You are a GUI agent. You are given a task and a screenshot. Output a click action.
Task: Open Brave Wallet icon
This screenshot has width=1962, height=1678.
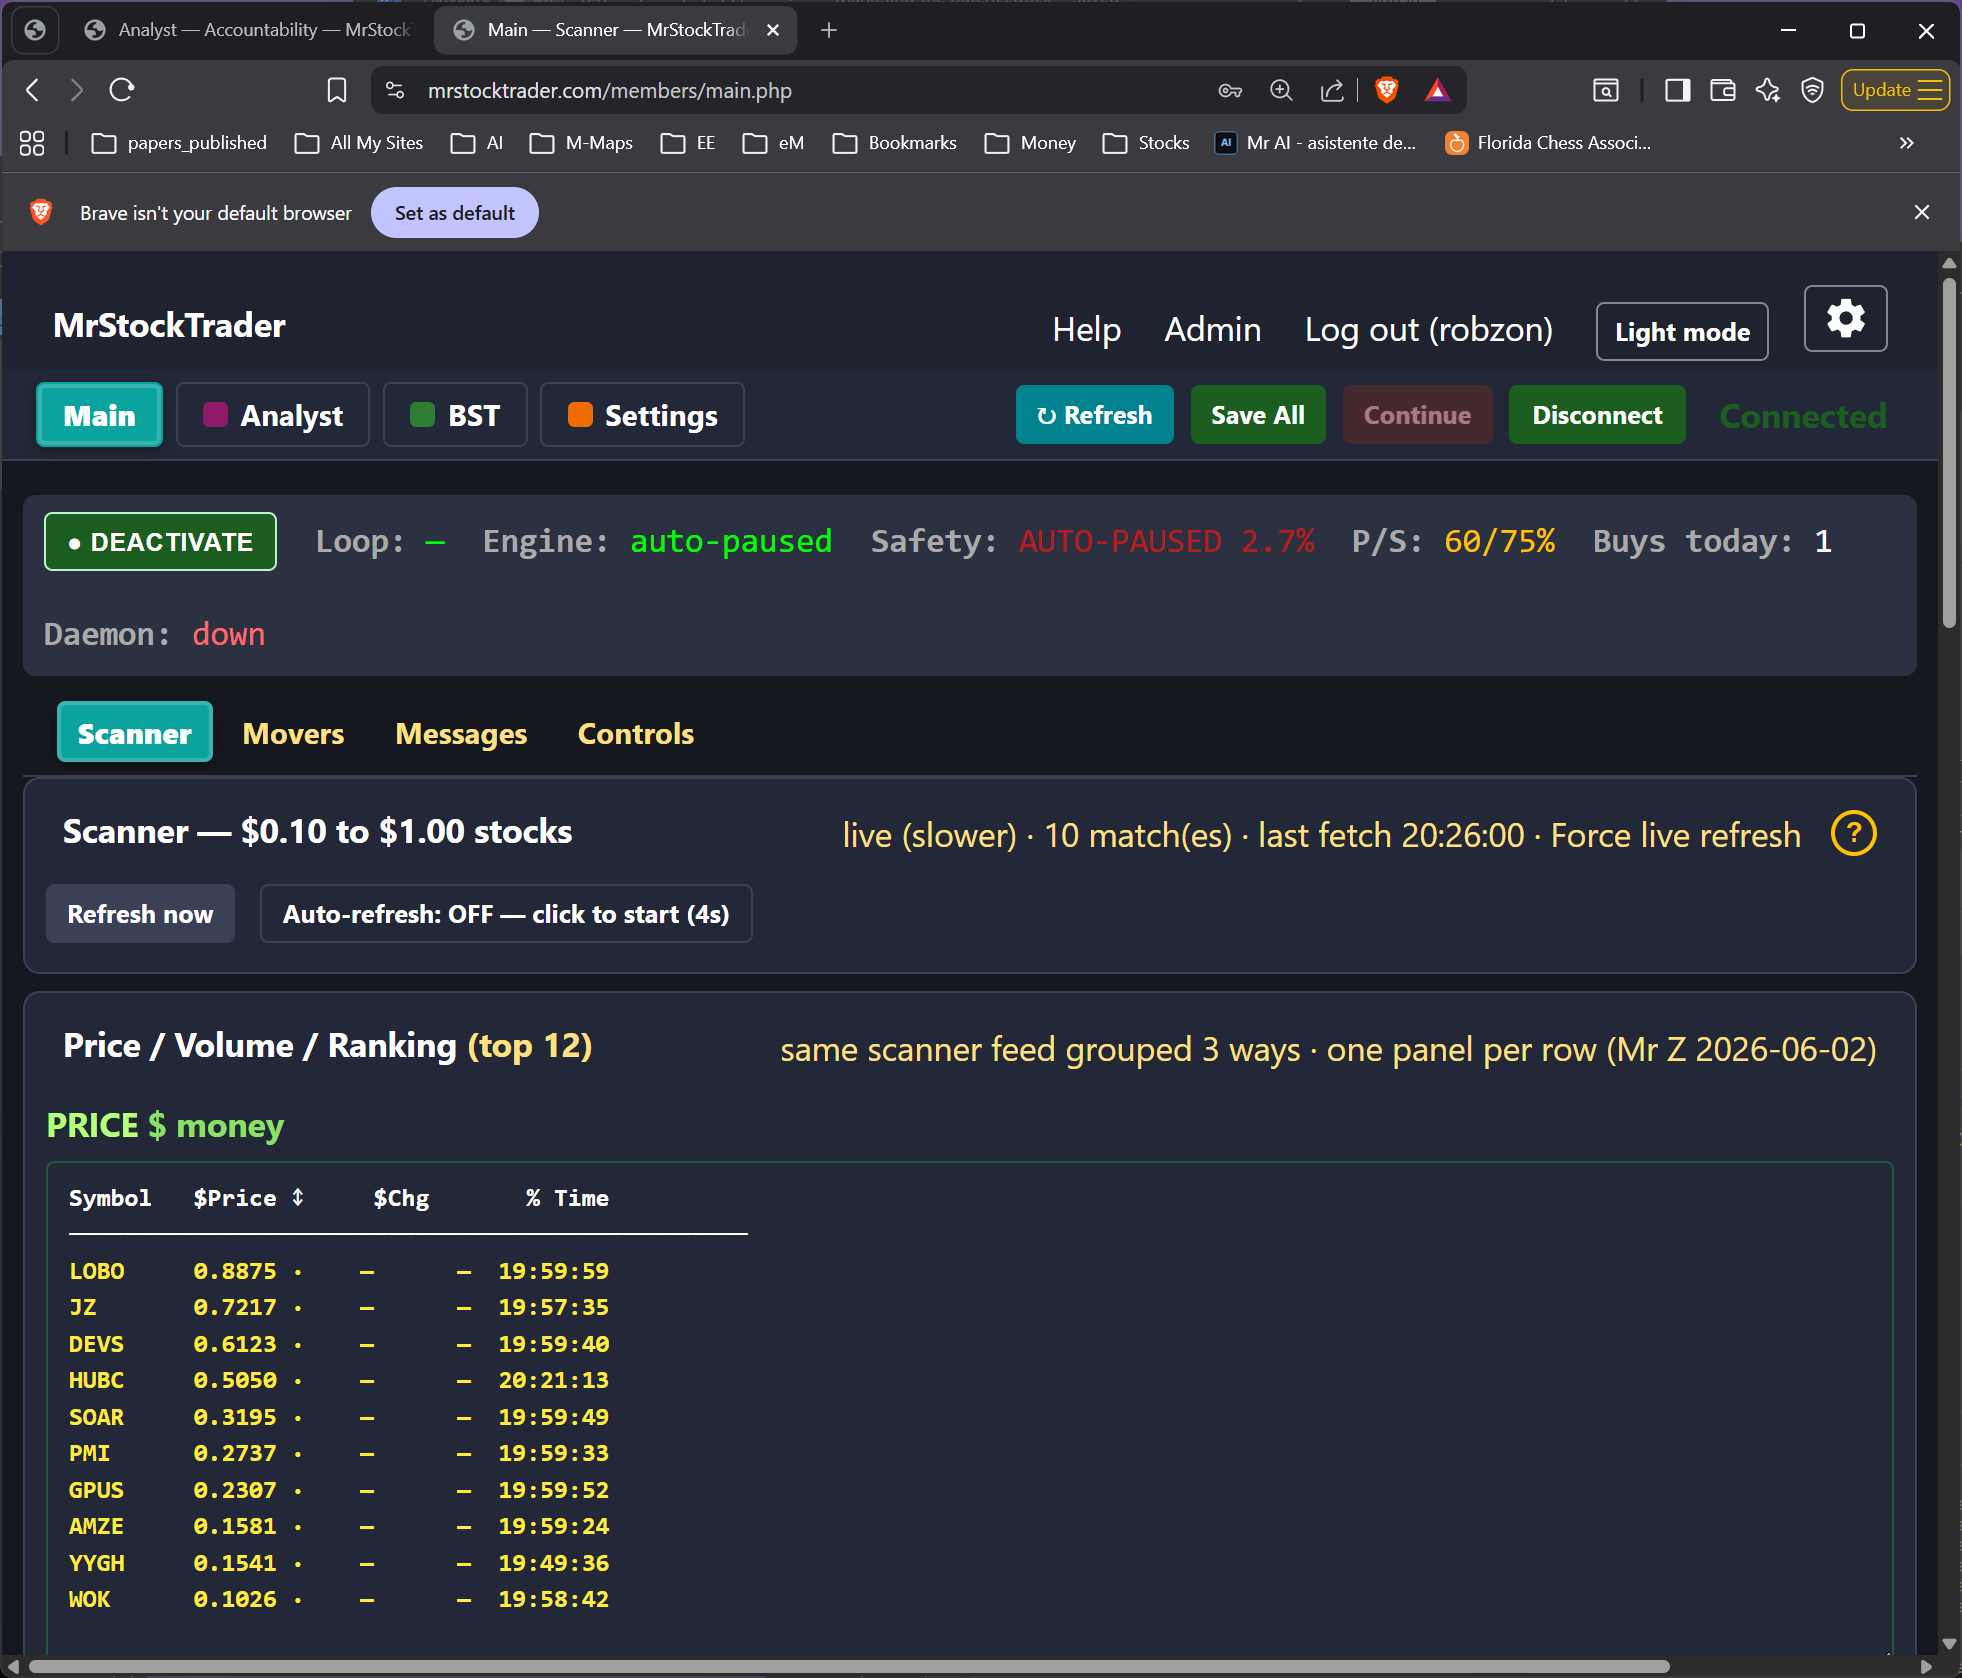click(1722, 90)
